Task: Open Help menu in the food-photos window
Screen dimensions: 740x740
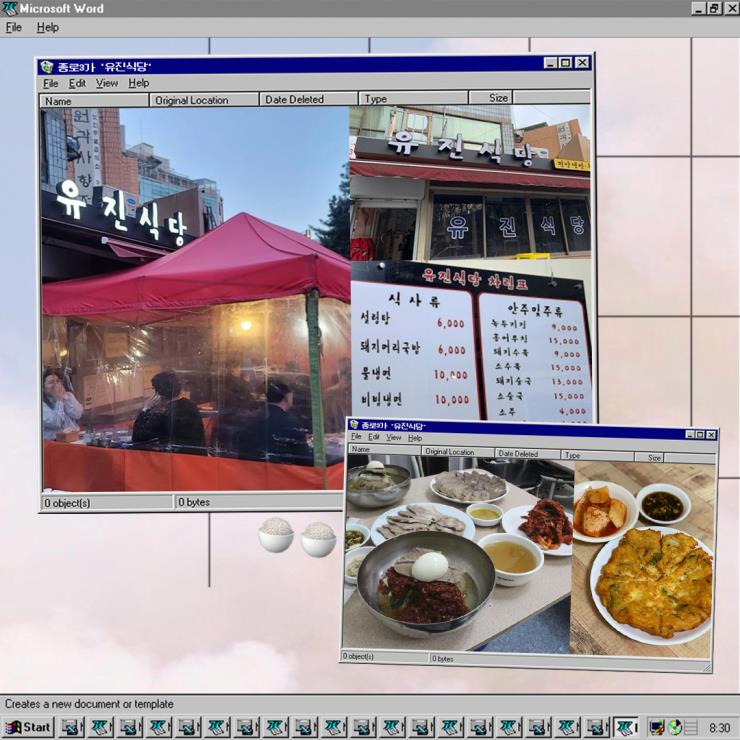Action: 415,438
